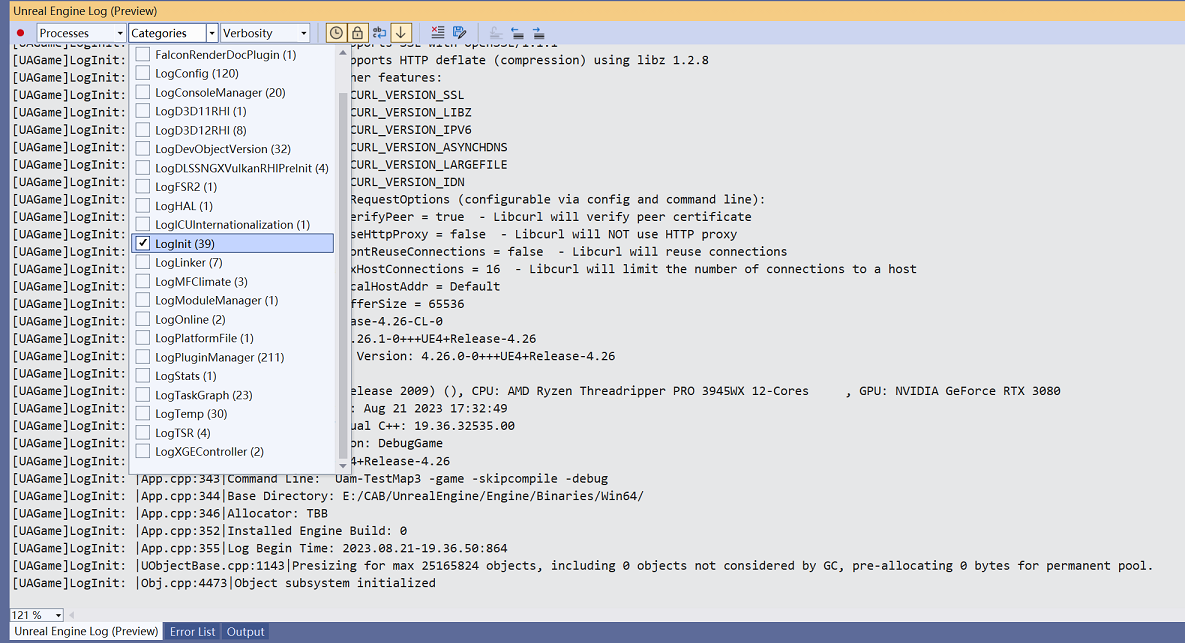This screenshot has height=643, width=1185.
Task: Click the red record indicator icon
Action: click(20, 33)
